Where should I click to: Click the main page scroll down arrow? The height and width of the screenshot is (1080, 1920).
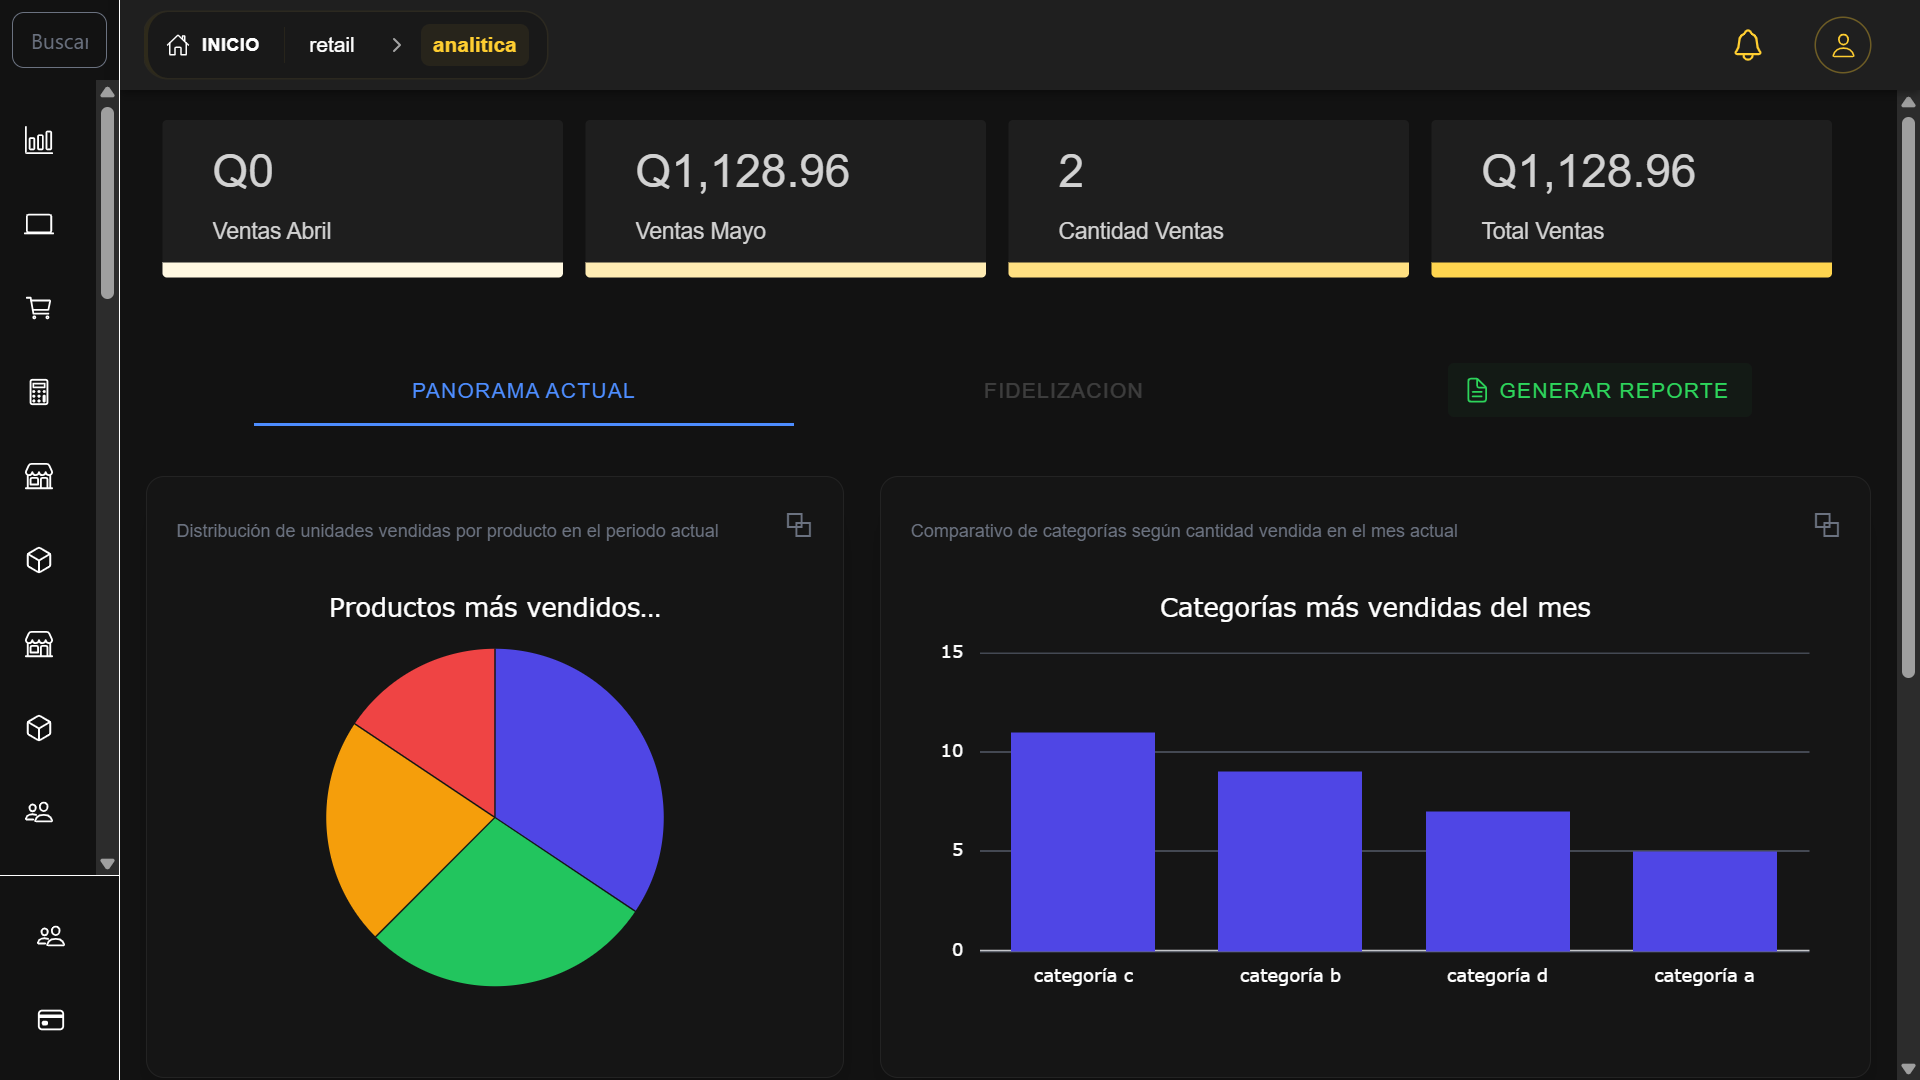(1908, 1069)
